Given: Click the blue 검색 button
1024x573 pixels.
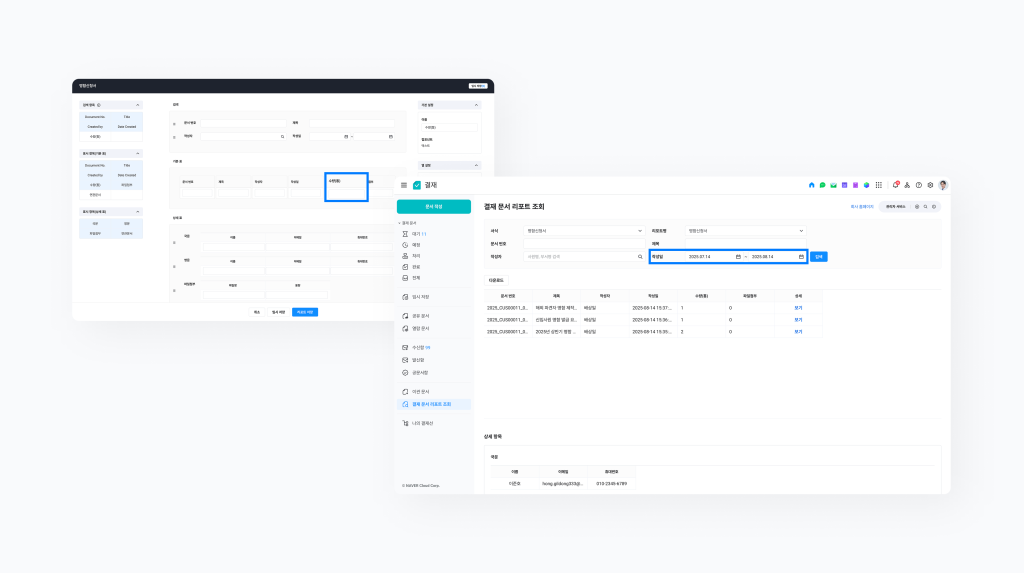Looking at the screenshot, I should tap(818, 257).
